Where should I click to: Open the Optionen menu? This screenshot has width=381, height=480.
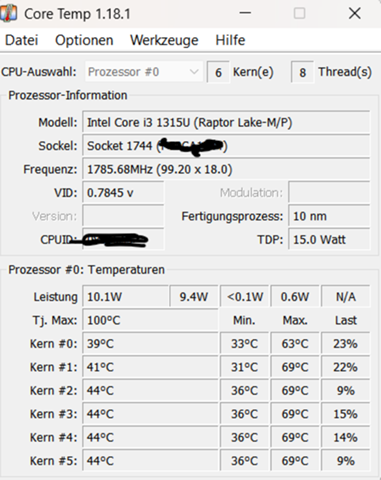tap(84, 40)
